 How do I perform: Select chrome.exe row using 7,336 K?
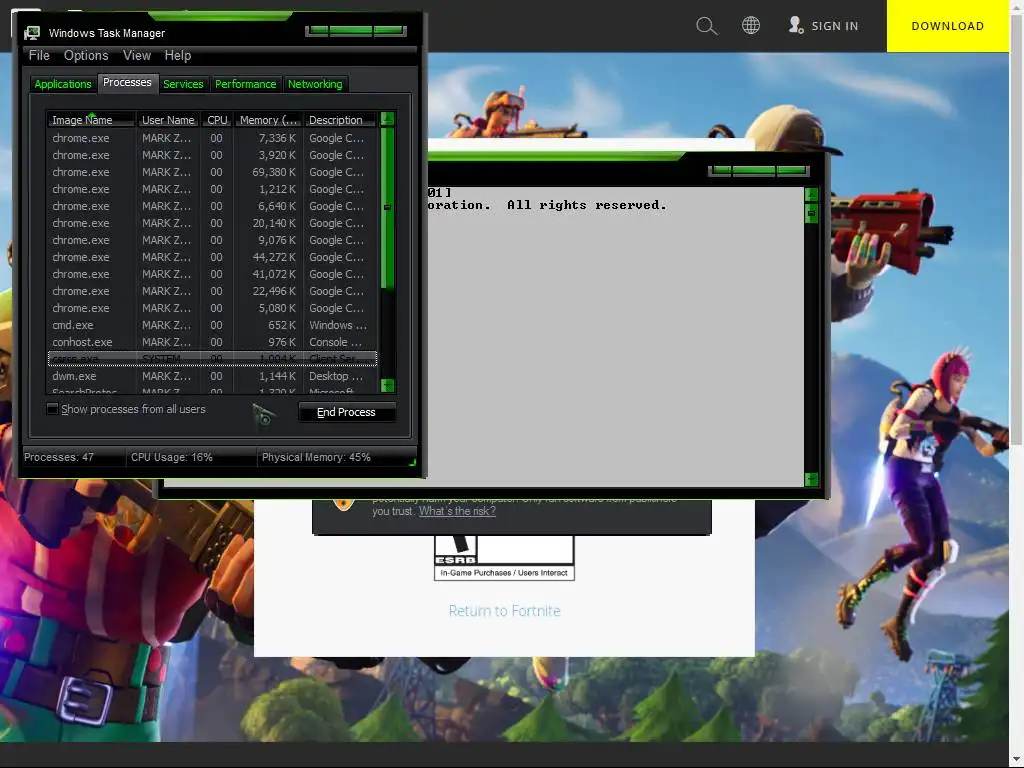pyautogui.click(x=212, y=138)
